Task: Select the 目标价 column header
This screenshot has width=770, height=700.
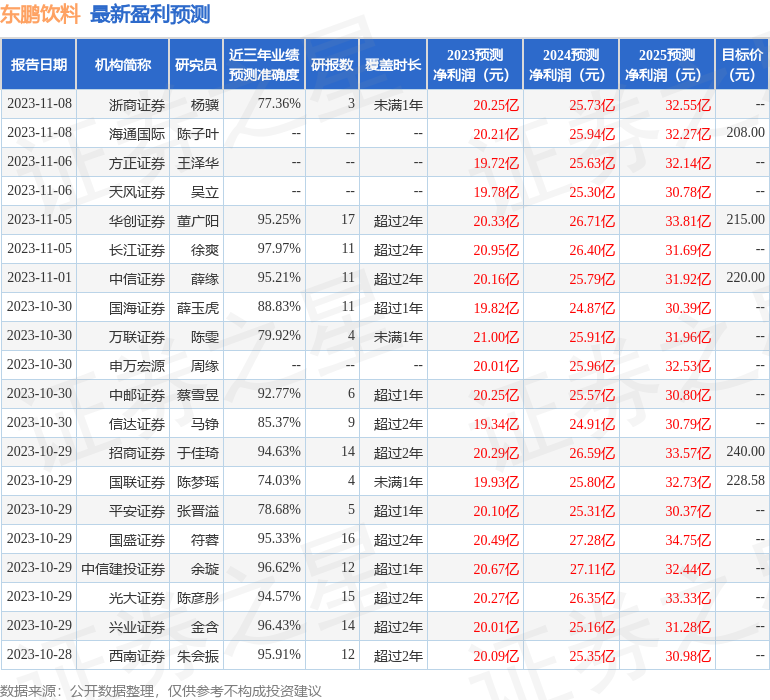Action: (x=742, y=64)
